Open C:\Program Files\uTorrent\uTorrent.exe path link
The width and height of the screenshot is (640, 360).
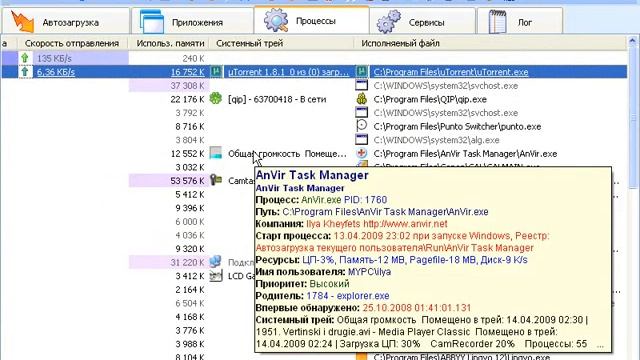click(x=451, y=72)
